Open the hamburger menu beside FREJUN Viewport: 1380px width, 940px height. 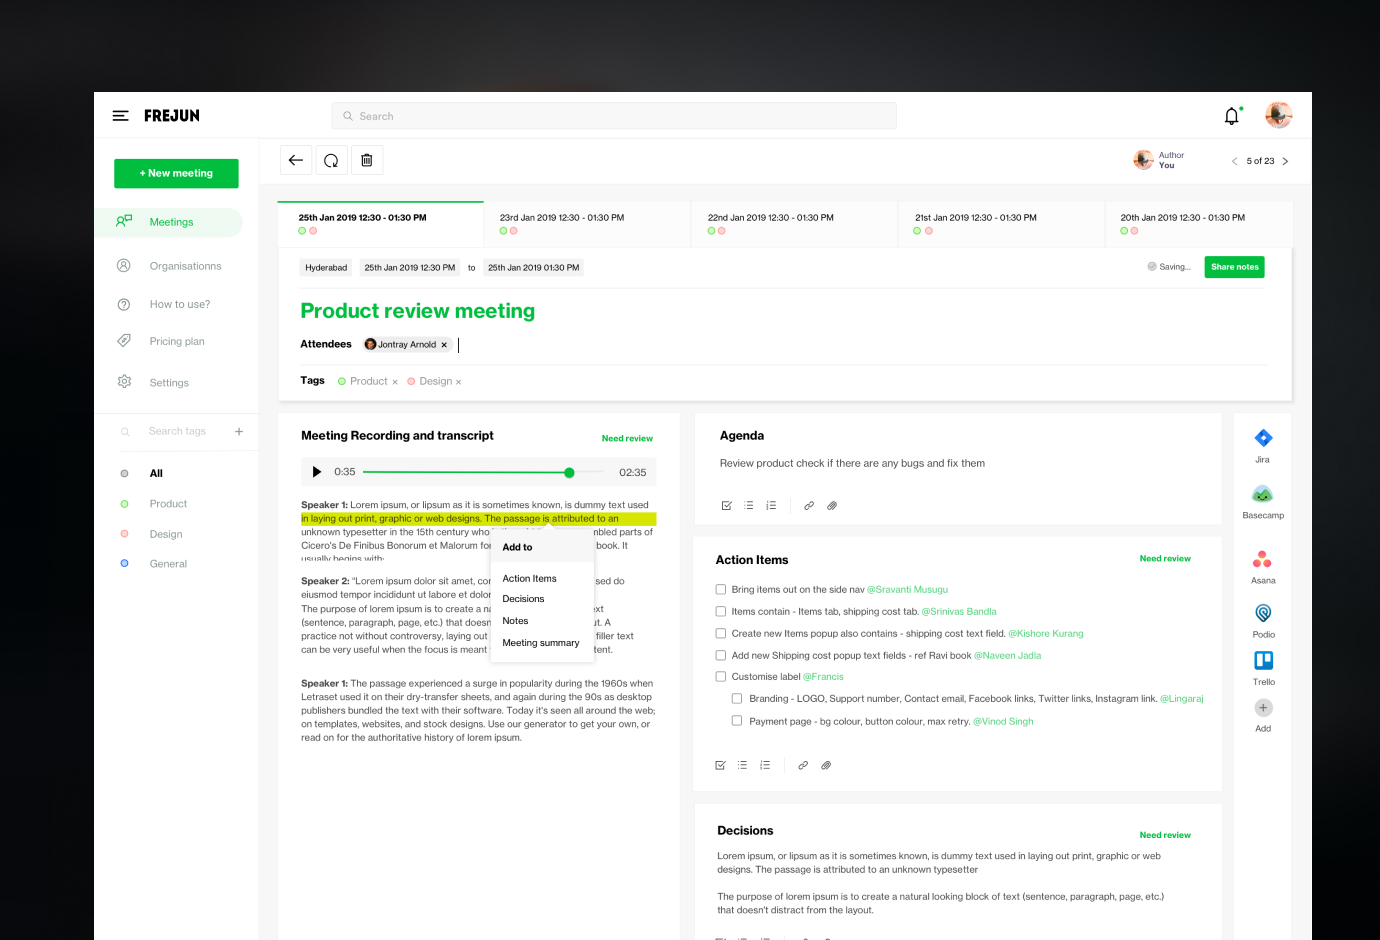coord(120,116)
